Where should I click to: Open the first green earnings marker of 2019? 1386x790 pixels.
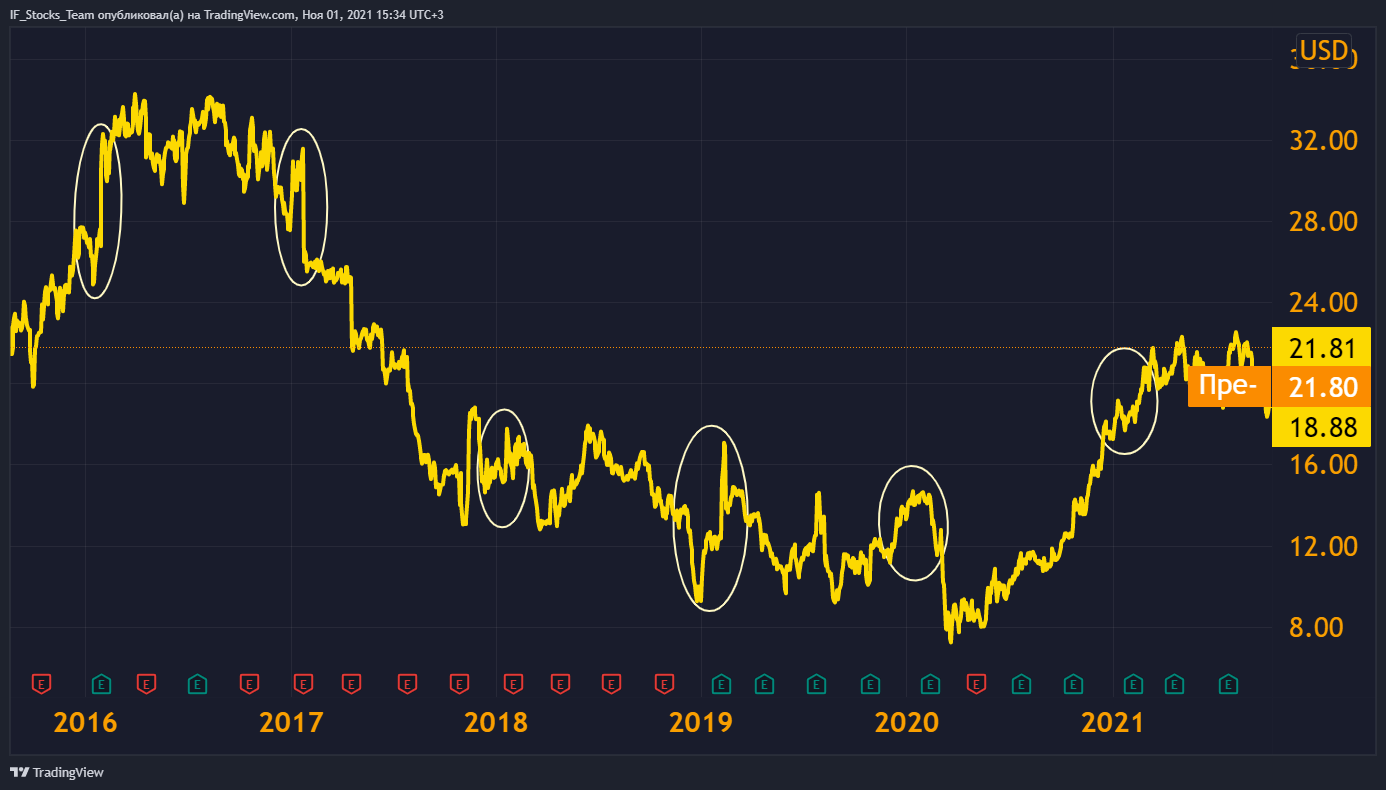[720, 684]
